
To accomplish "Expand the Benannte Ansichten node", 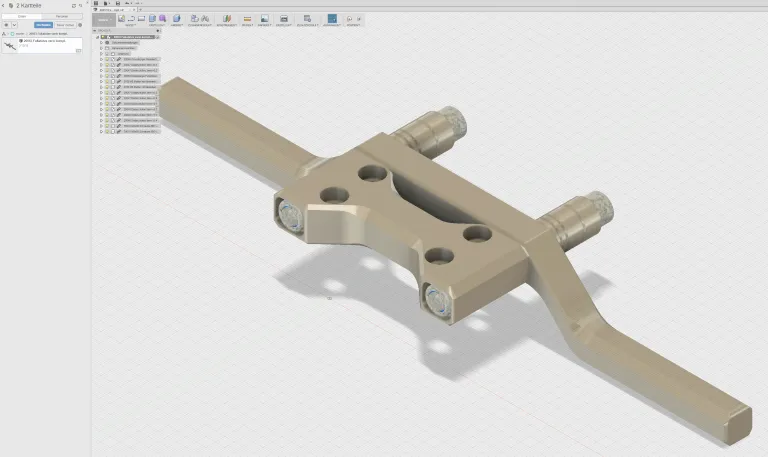I will (x=101, y=48).
